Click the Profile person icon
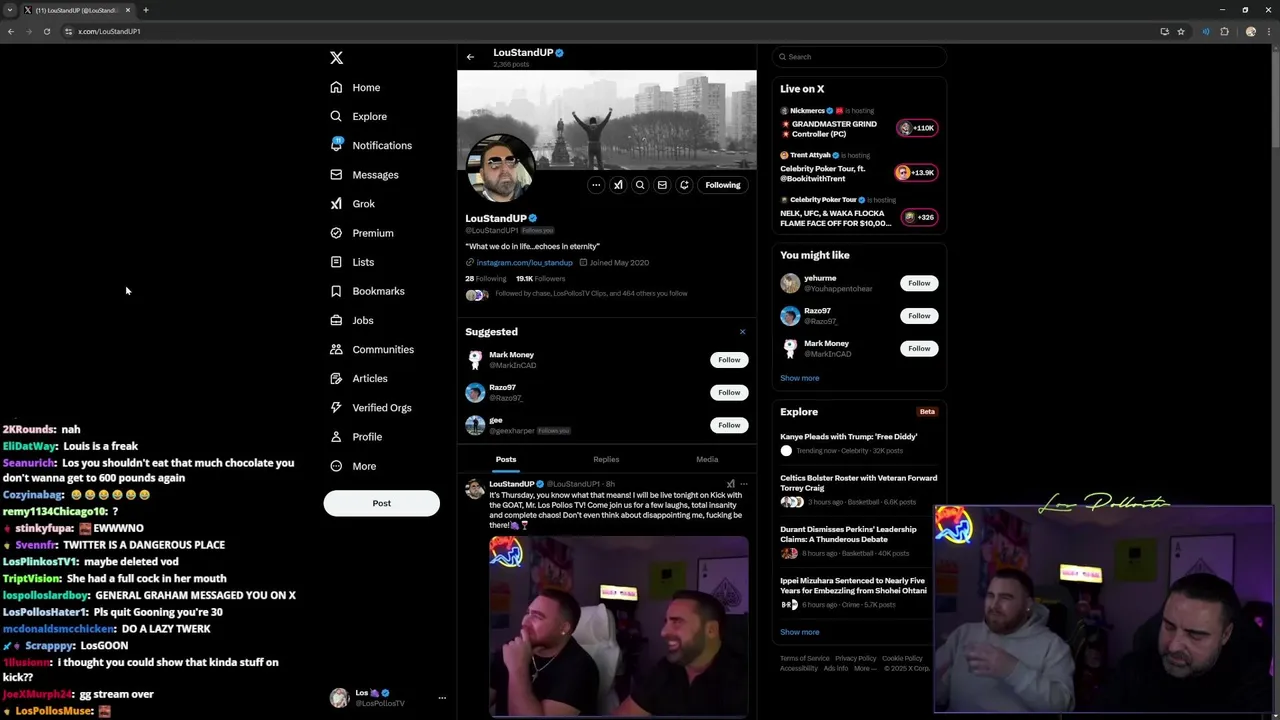This screenshot has width=1280, height=720. [336, 436]
